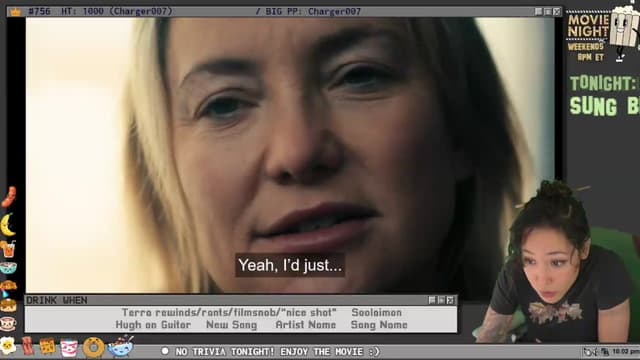This screenshot has height=360, width=640.
Task: Click the crown icon in the title bar
Action: [16, 11]
